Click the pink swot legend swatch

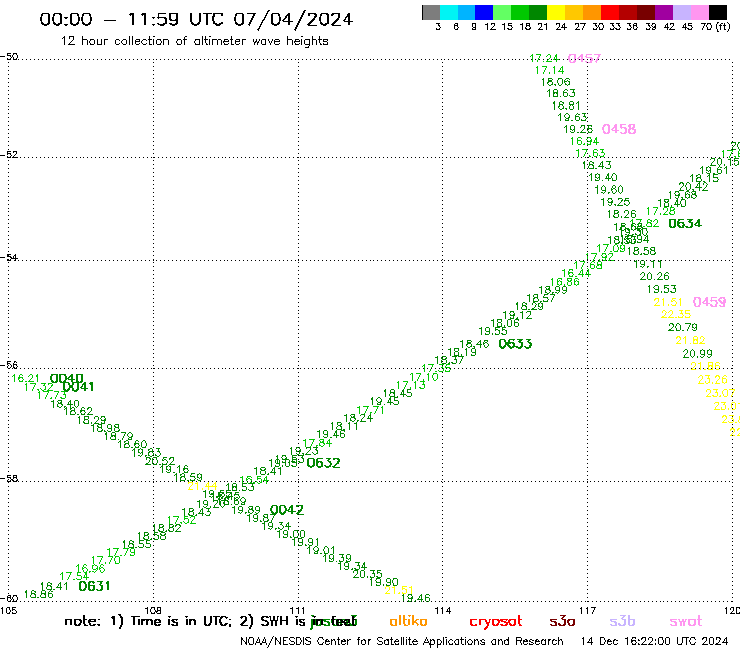700,12
